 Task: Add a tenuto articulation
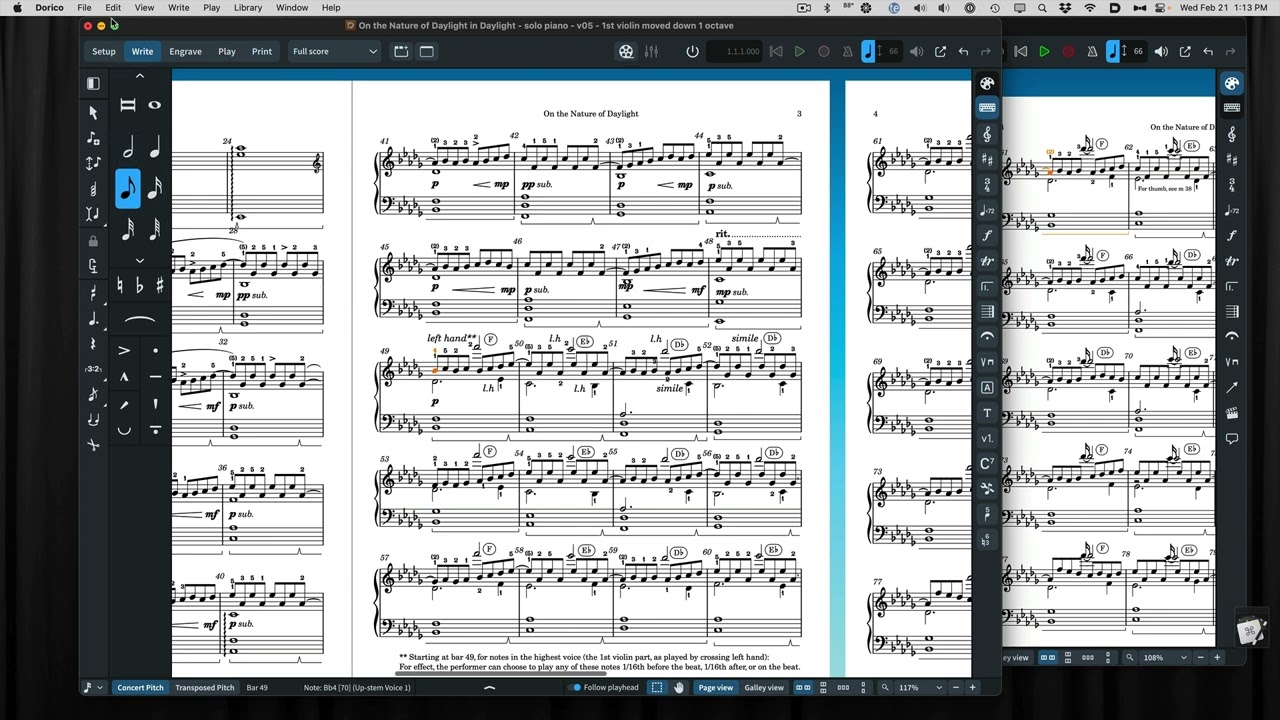155,377
